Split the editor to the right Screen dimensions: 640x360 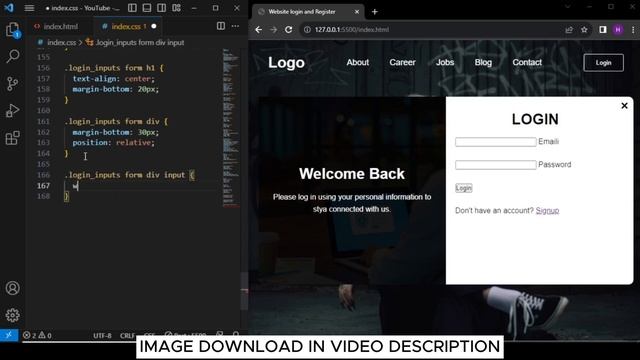point(221,26)
